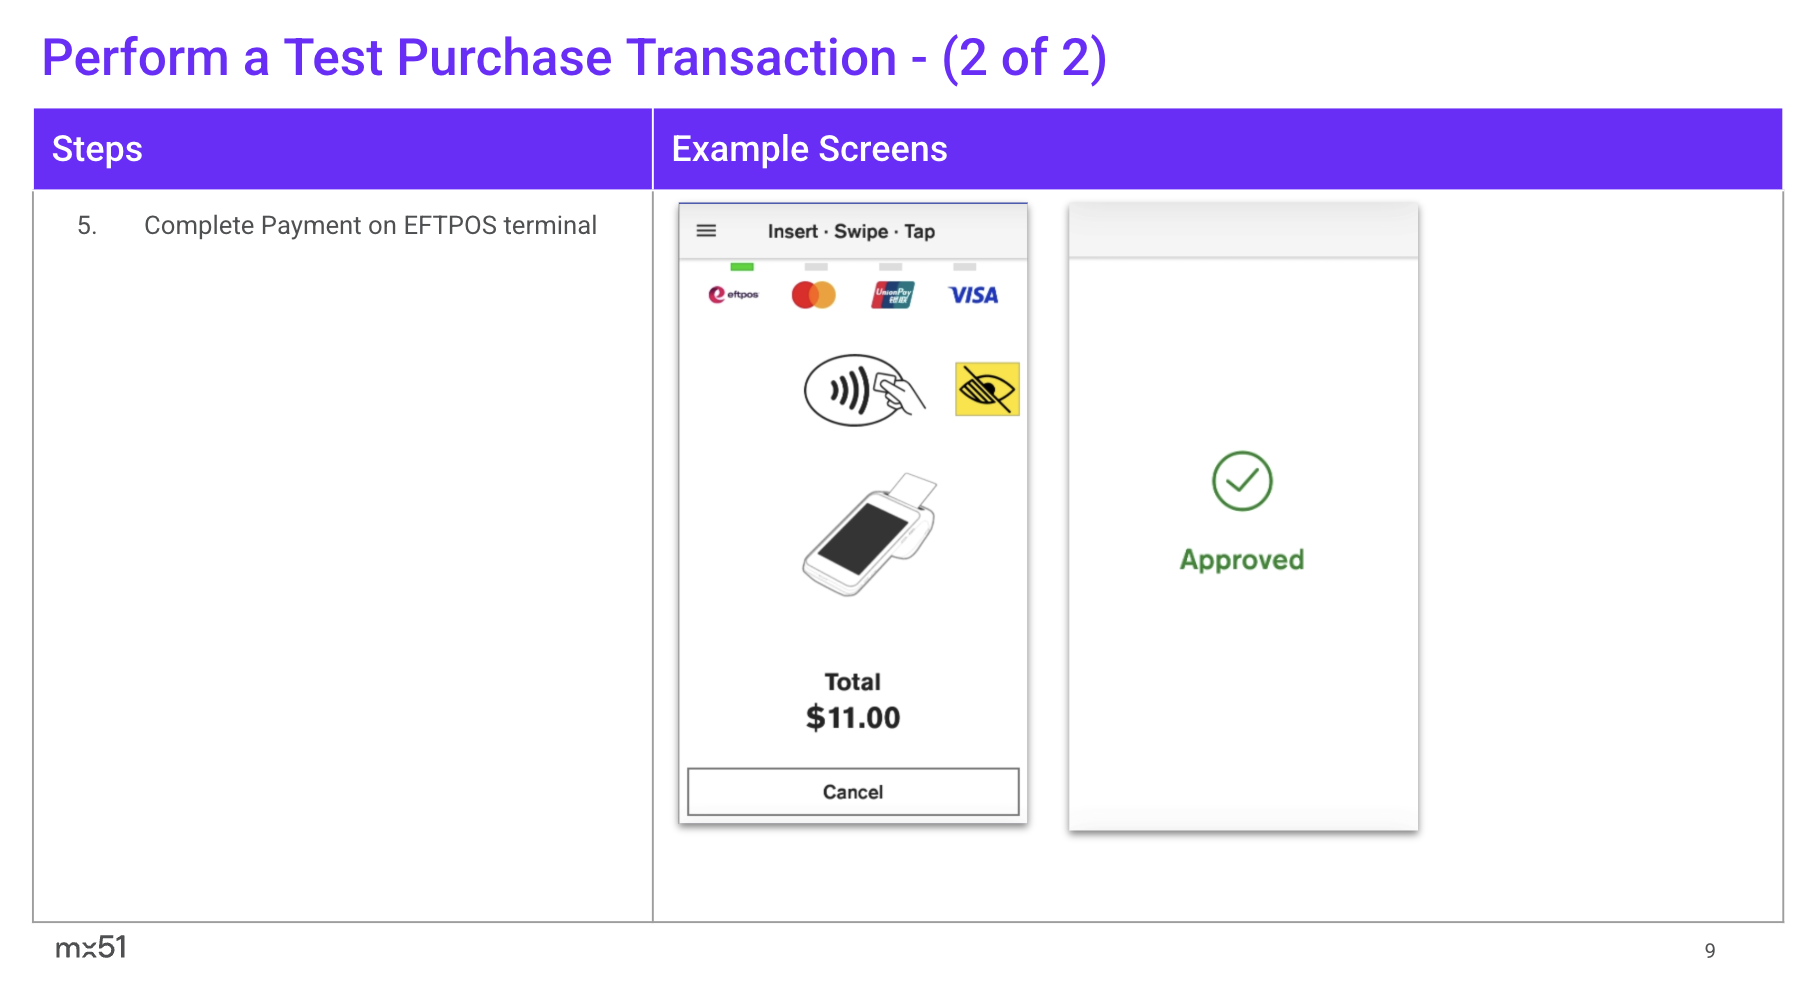Click the Example Screens column header
The height and width of the screenshot is (992, 1798).
pyautogui.click(x=809, y=149)
